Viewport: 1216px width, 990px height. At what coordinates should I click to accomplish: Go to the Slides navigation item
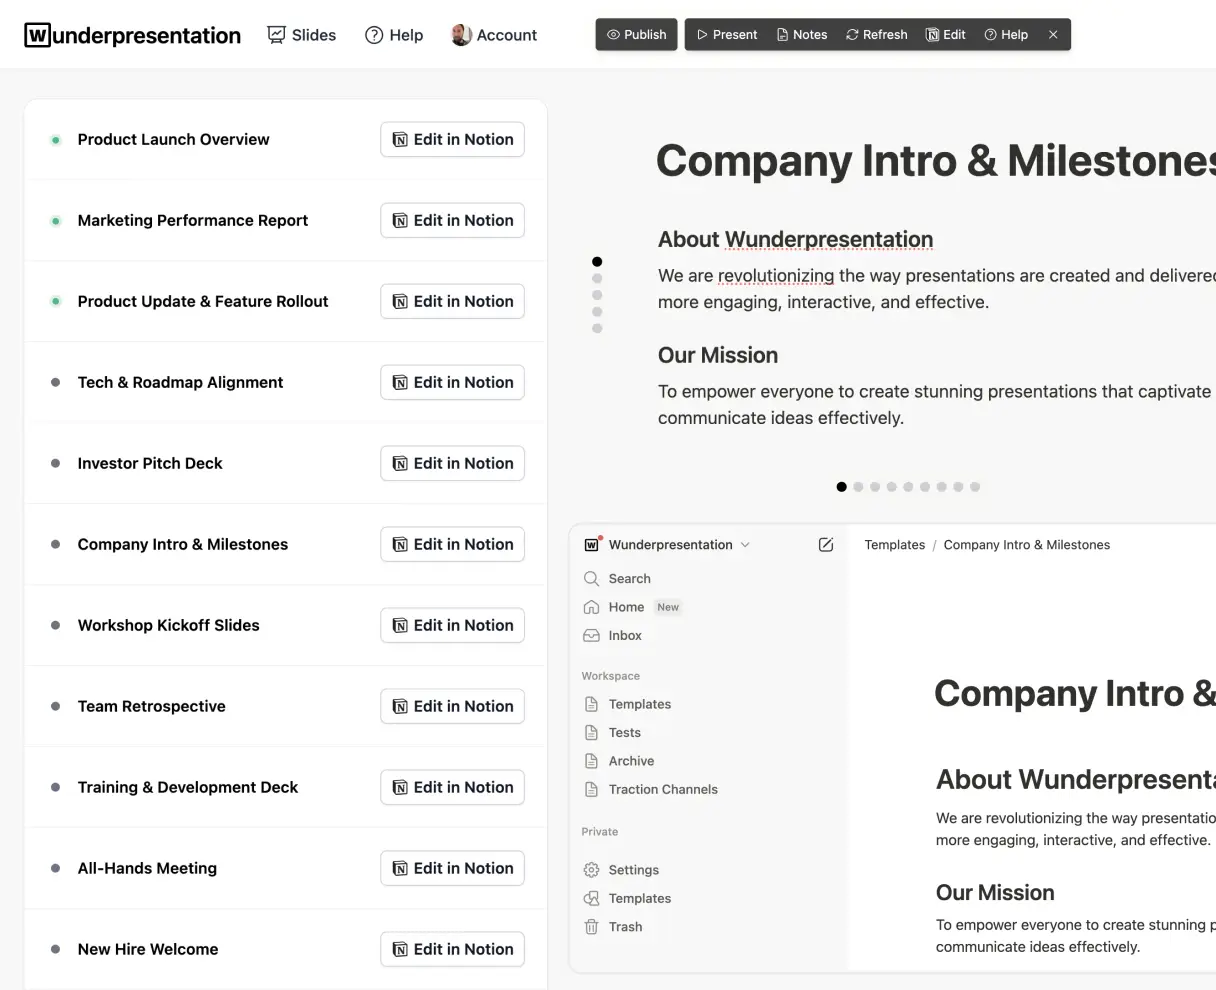302,35
